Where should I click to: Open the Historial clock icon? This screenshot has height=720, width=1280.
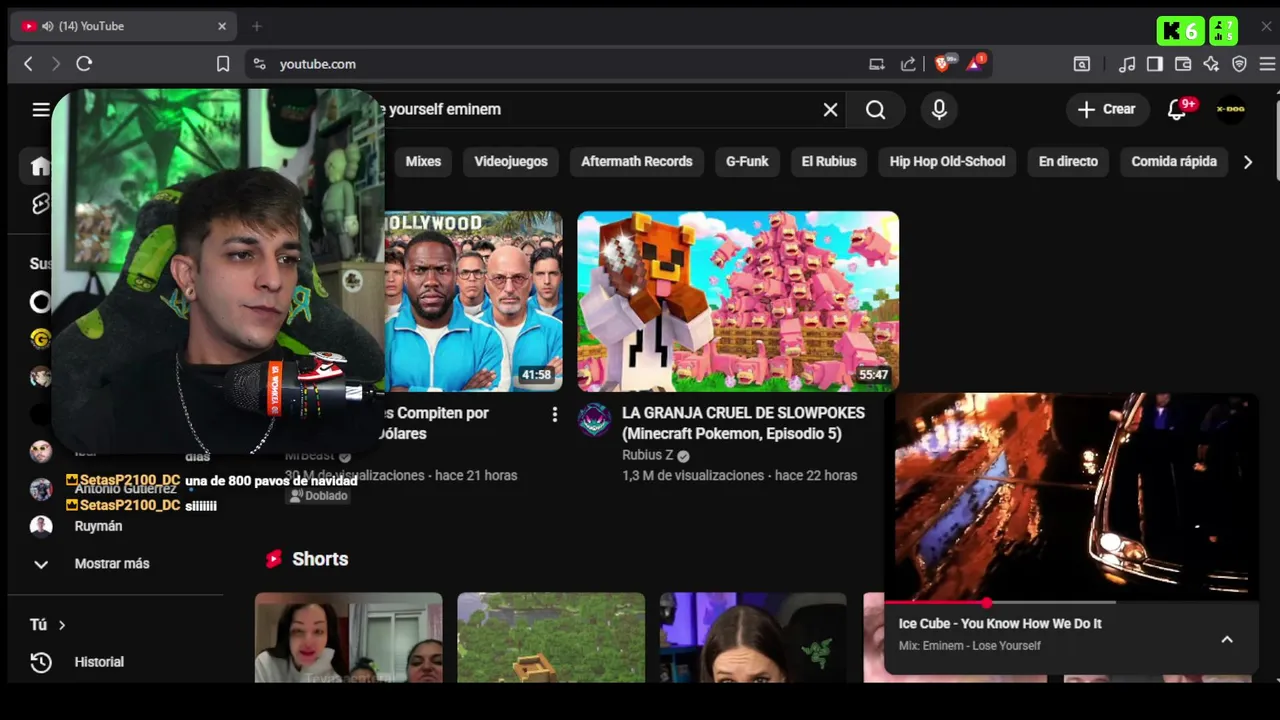pos(41,662)
